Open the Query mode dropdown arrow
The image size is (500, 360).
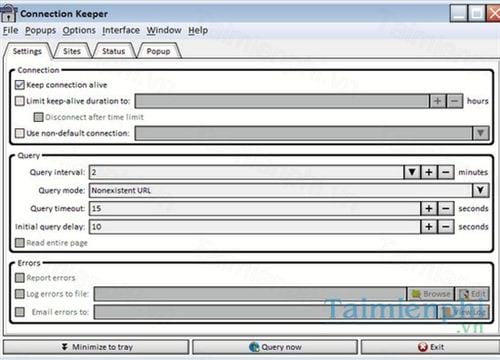click(480, 190)
